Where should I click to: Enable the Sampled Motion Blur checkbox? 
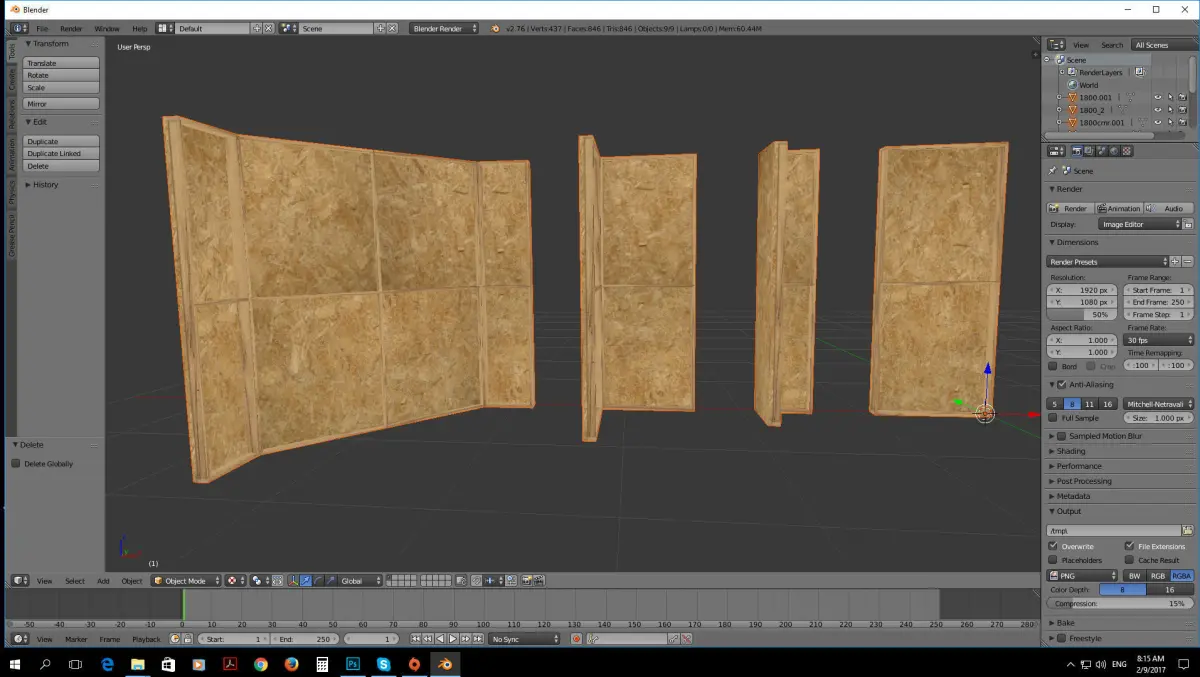tap(1061, 436)
